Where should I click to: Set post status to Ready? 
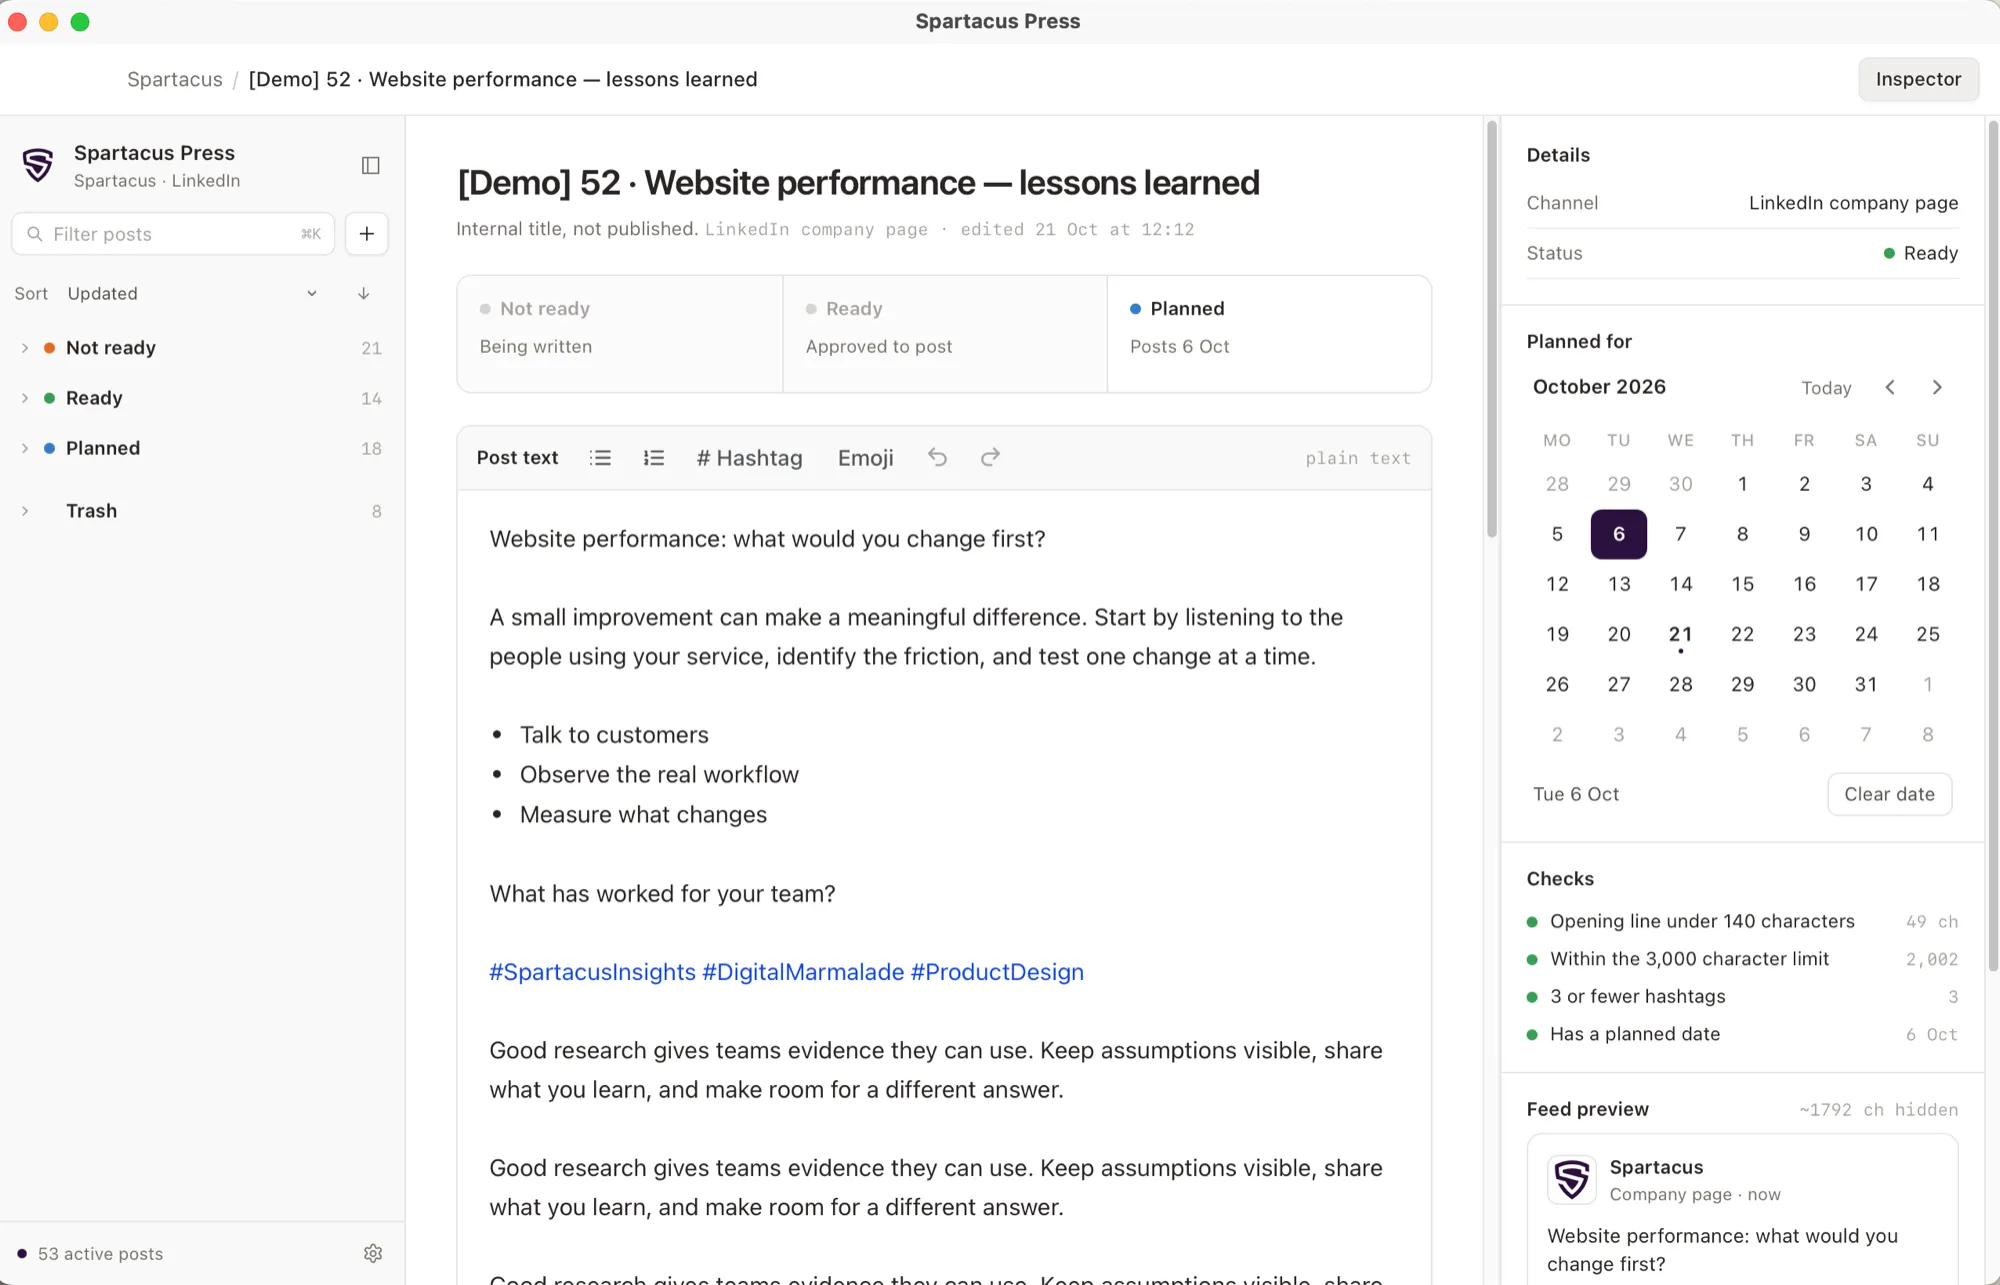pos(945,334)
